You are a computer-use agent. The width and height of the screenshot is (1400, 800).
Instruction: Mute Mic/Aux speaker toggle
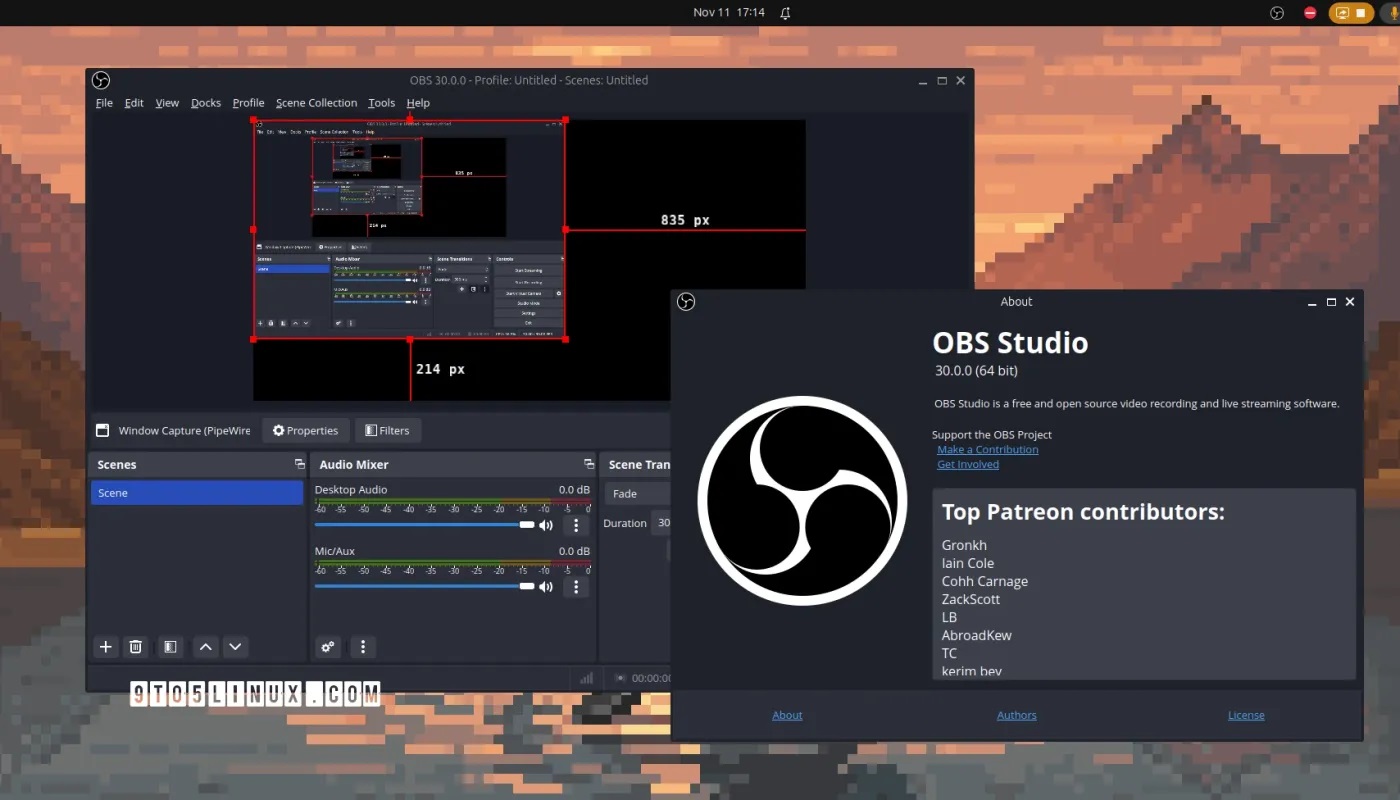tap(546, 587)
